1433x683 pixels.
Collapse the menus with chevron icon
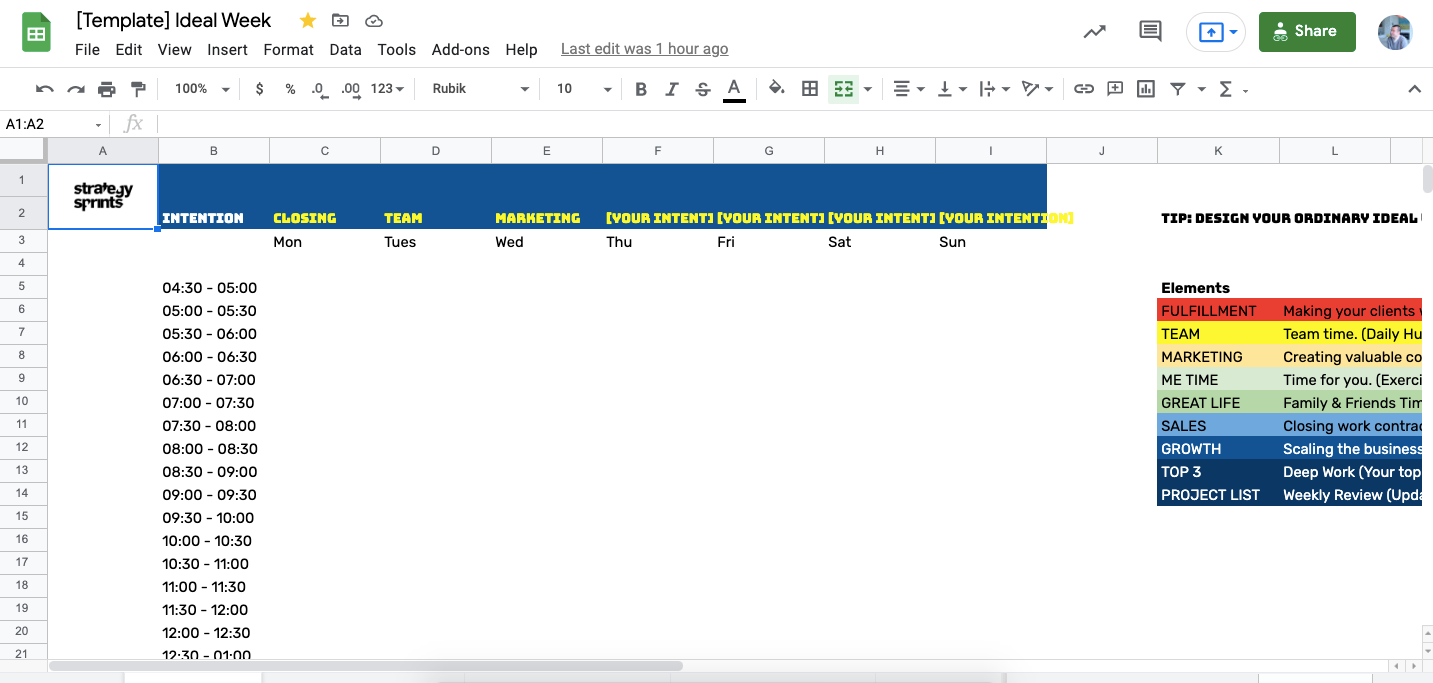[1414, 89]
